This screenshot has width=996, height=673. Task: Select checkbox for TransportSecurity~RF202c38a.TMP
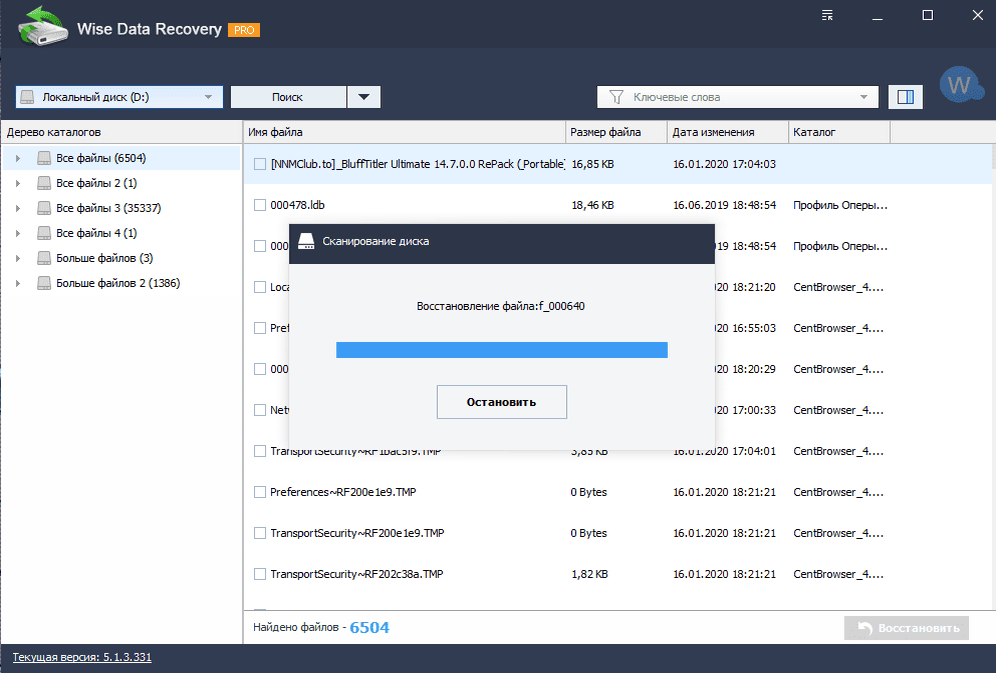coord(260,574)
